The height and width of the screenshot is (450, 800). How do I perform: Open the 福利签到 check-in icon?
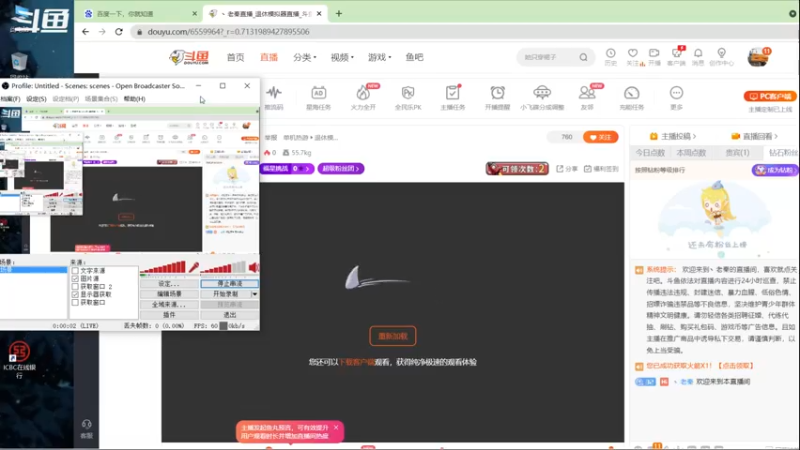[x=601, y=169]
